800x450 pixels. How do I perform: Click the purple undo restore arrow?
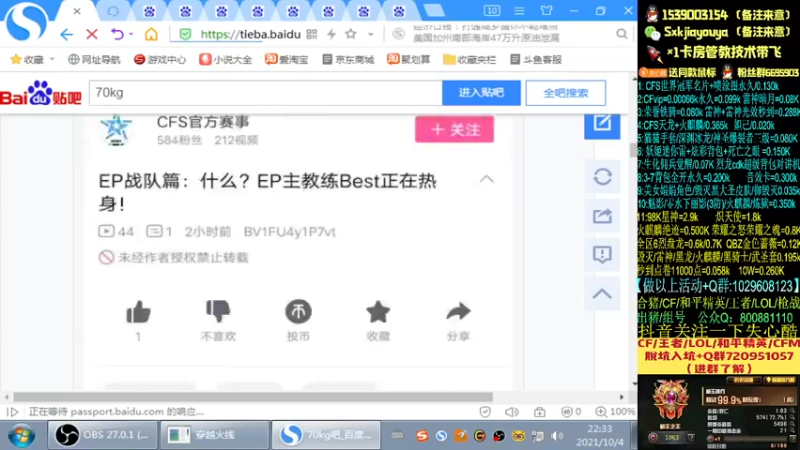pyautogui.click(x=117, y=34)
